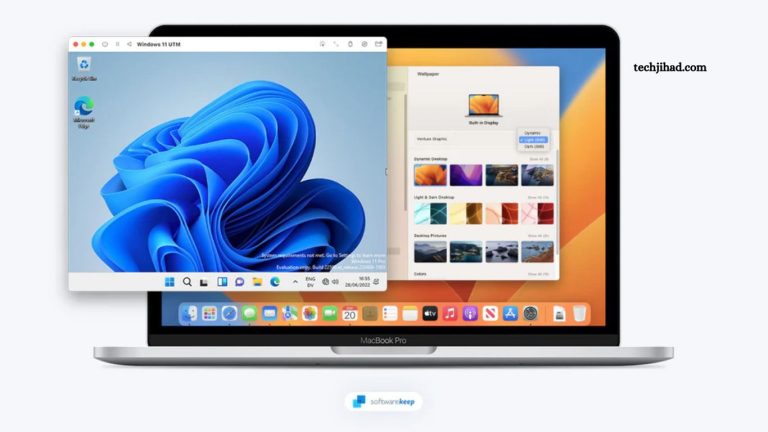Open App Store from the macOS Dock
Image resolution: width=768 pixels, height=432 pixels.
pyautogui.click(x=510, y=313)
